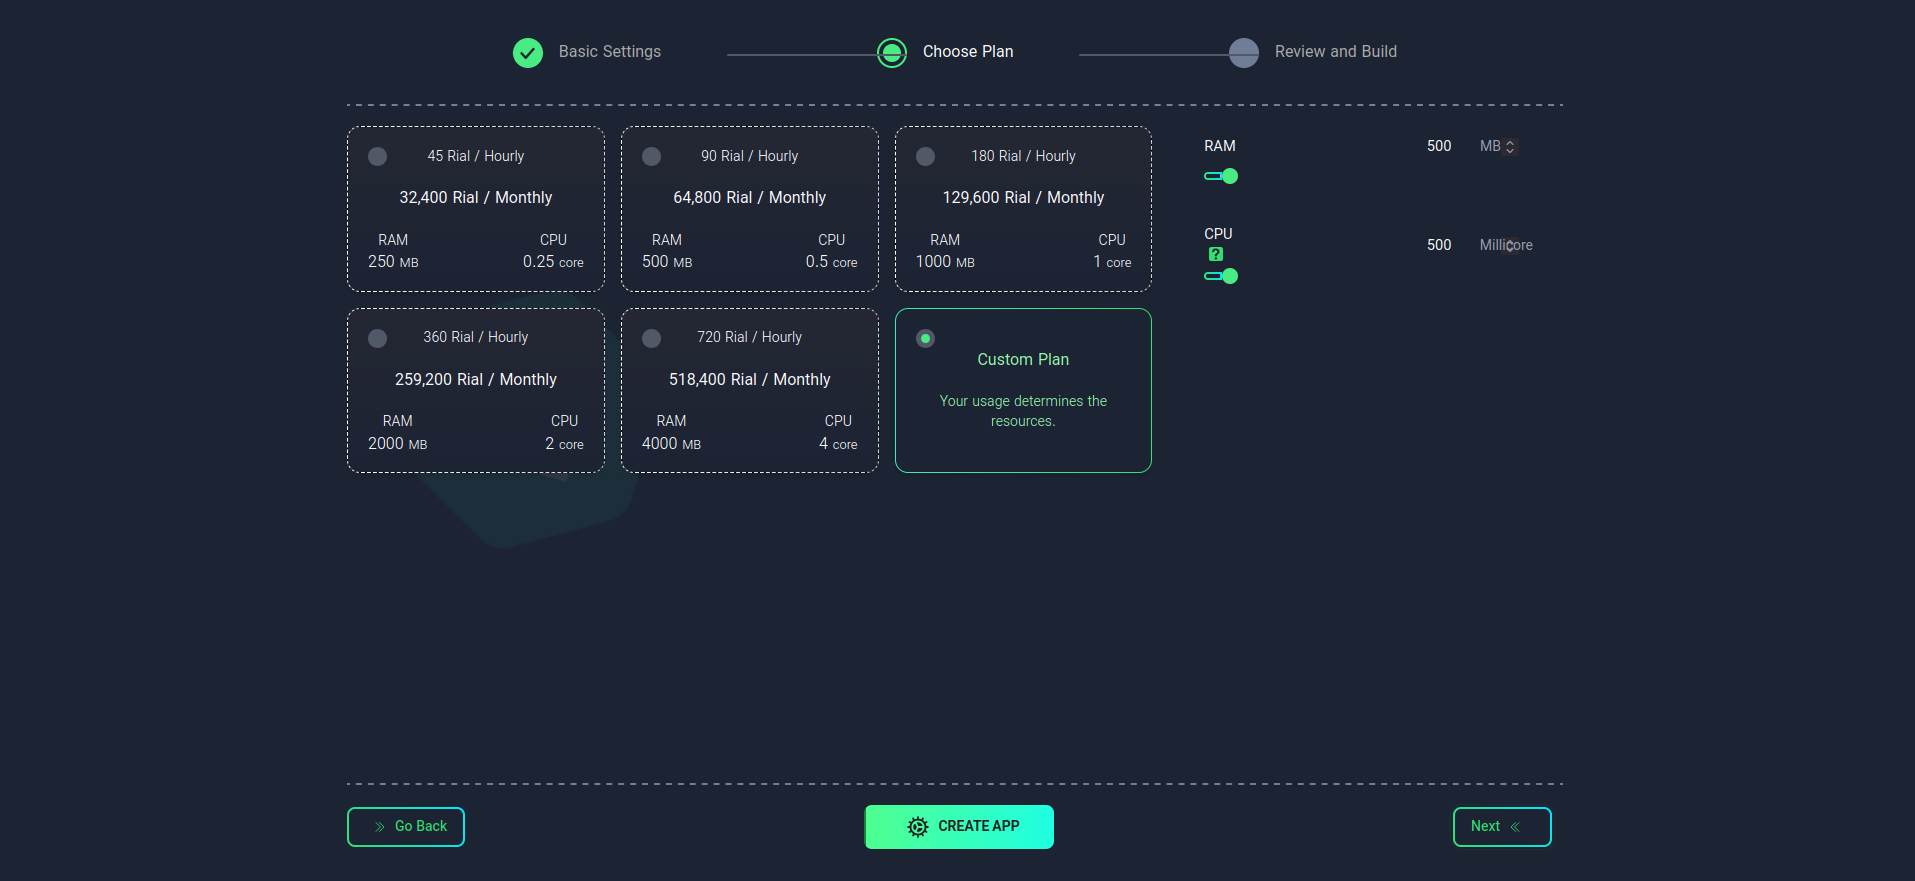Click the CPU slider handle
Image resolution: width=1915 pixels, height=881 pixels.
1230,276
